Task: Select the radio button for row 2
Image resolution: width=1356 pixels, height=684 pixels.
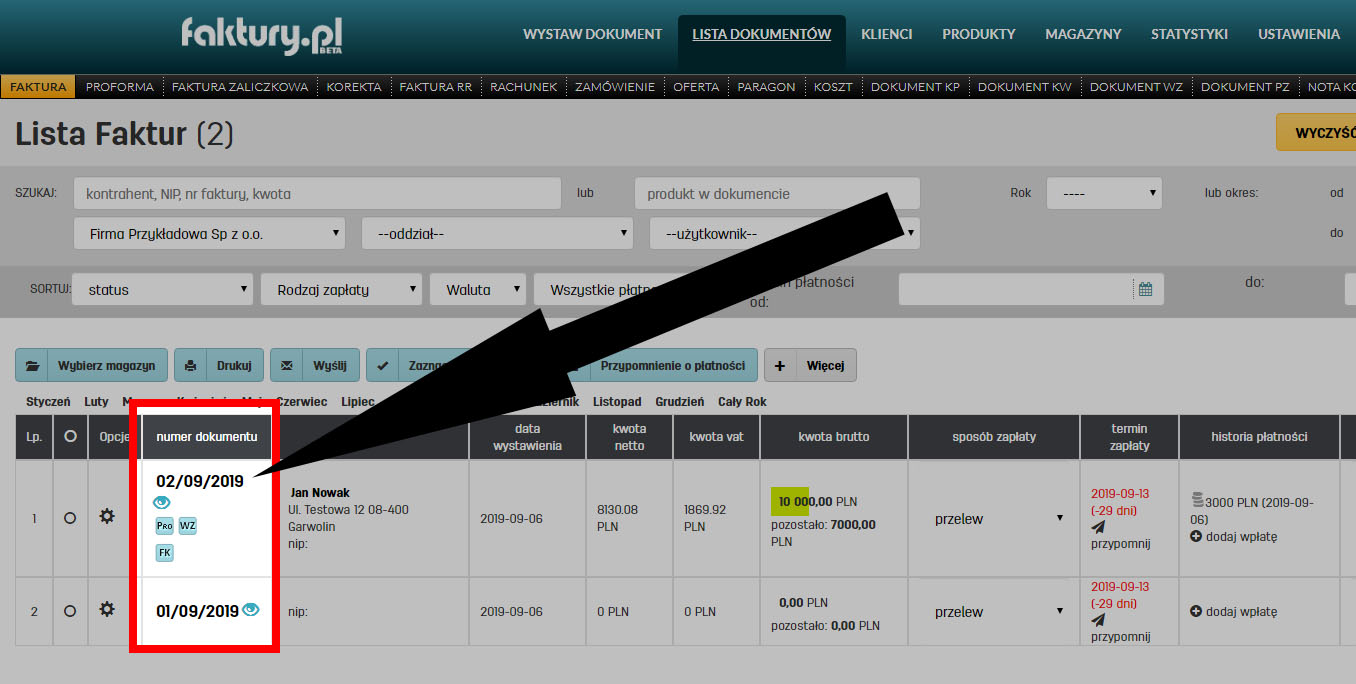Action: (70, 610)
